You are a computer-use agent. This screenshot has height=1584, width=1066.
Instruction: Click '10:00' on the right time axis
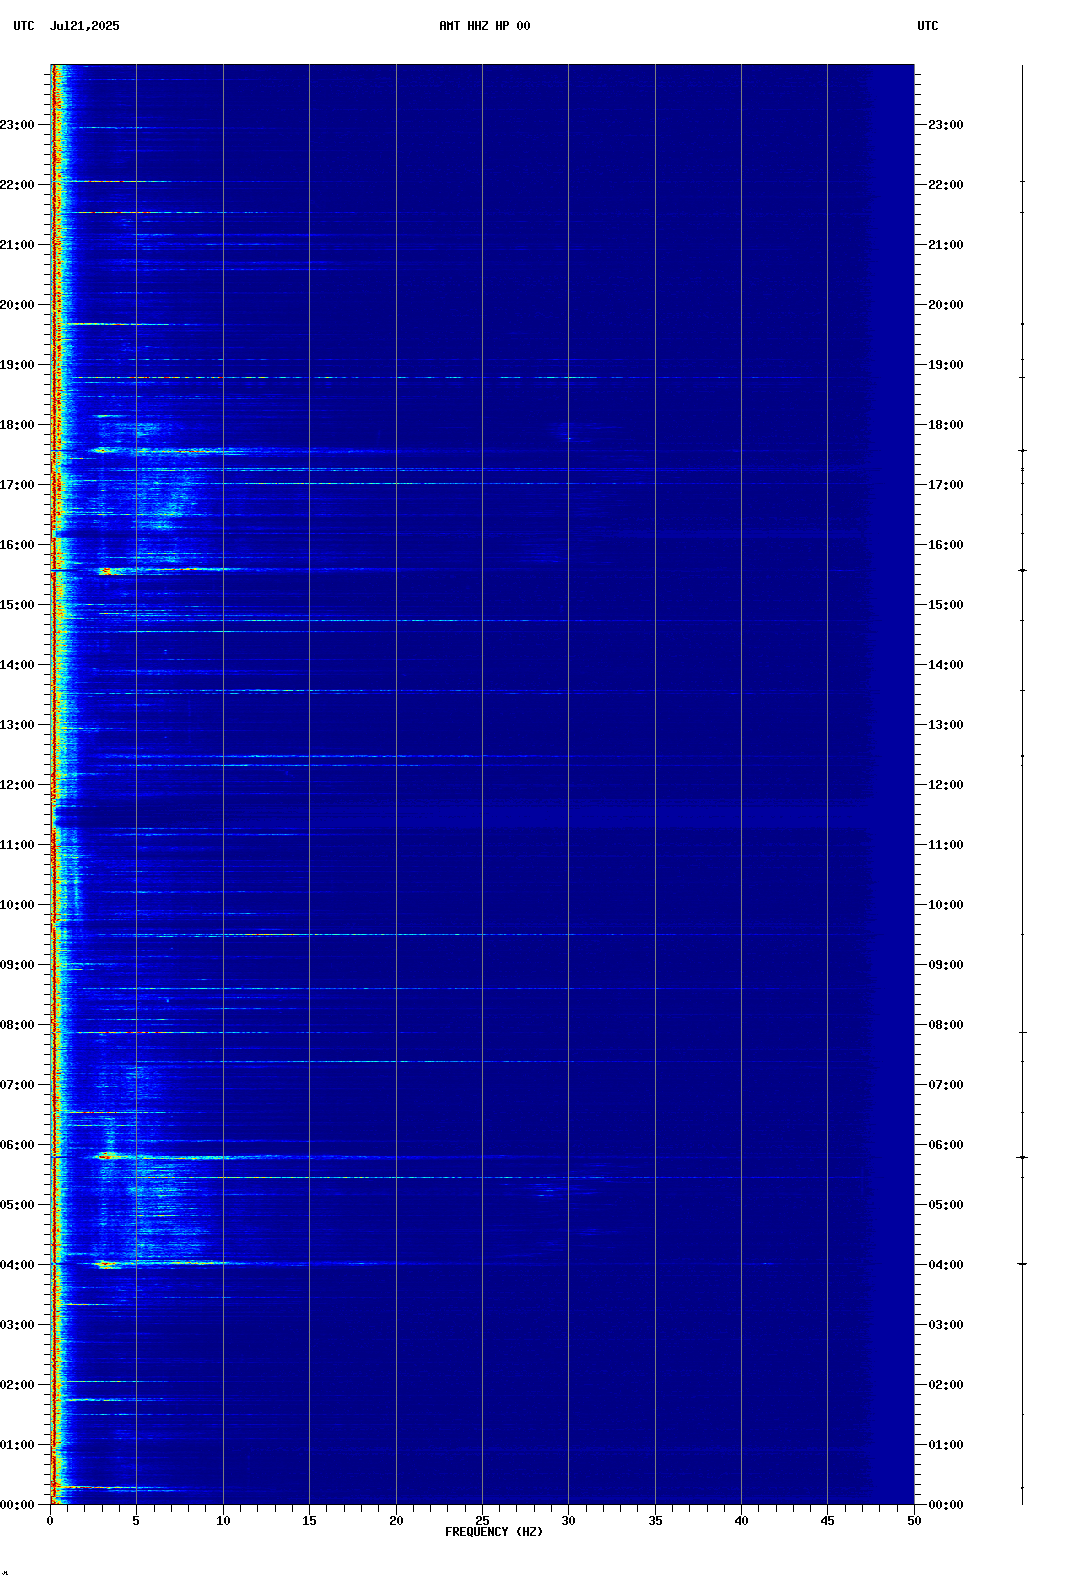tap(946, 905)
